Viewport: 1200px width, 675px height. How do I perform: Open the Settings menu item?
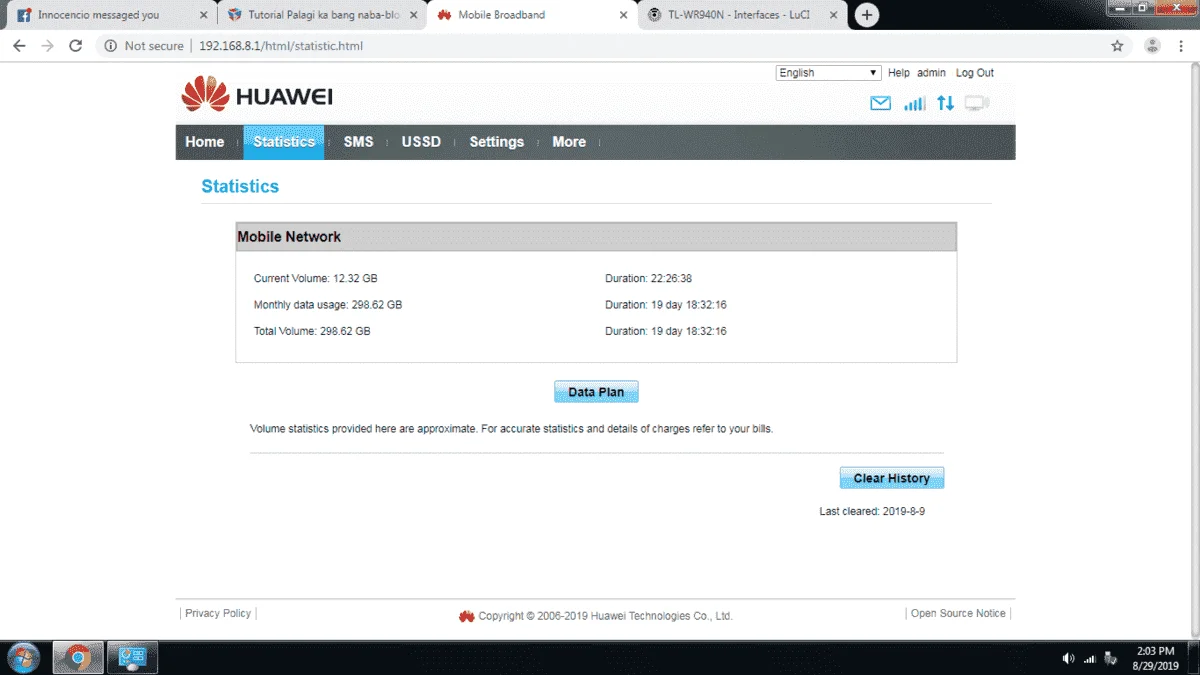(x=497, y=142)
